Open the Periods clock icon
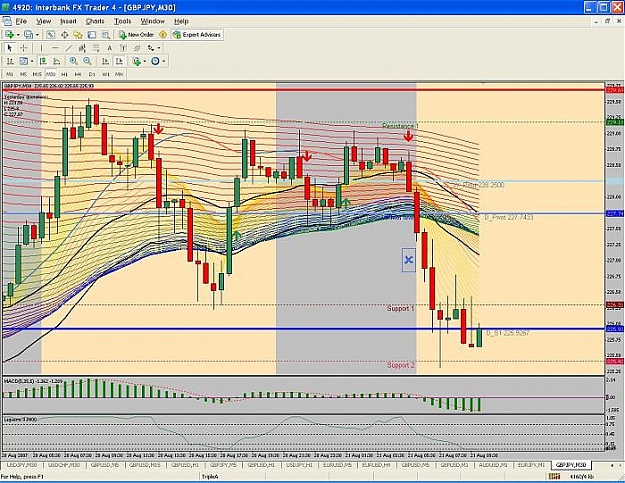 [155, 61]
